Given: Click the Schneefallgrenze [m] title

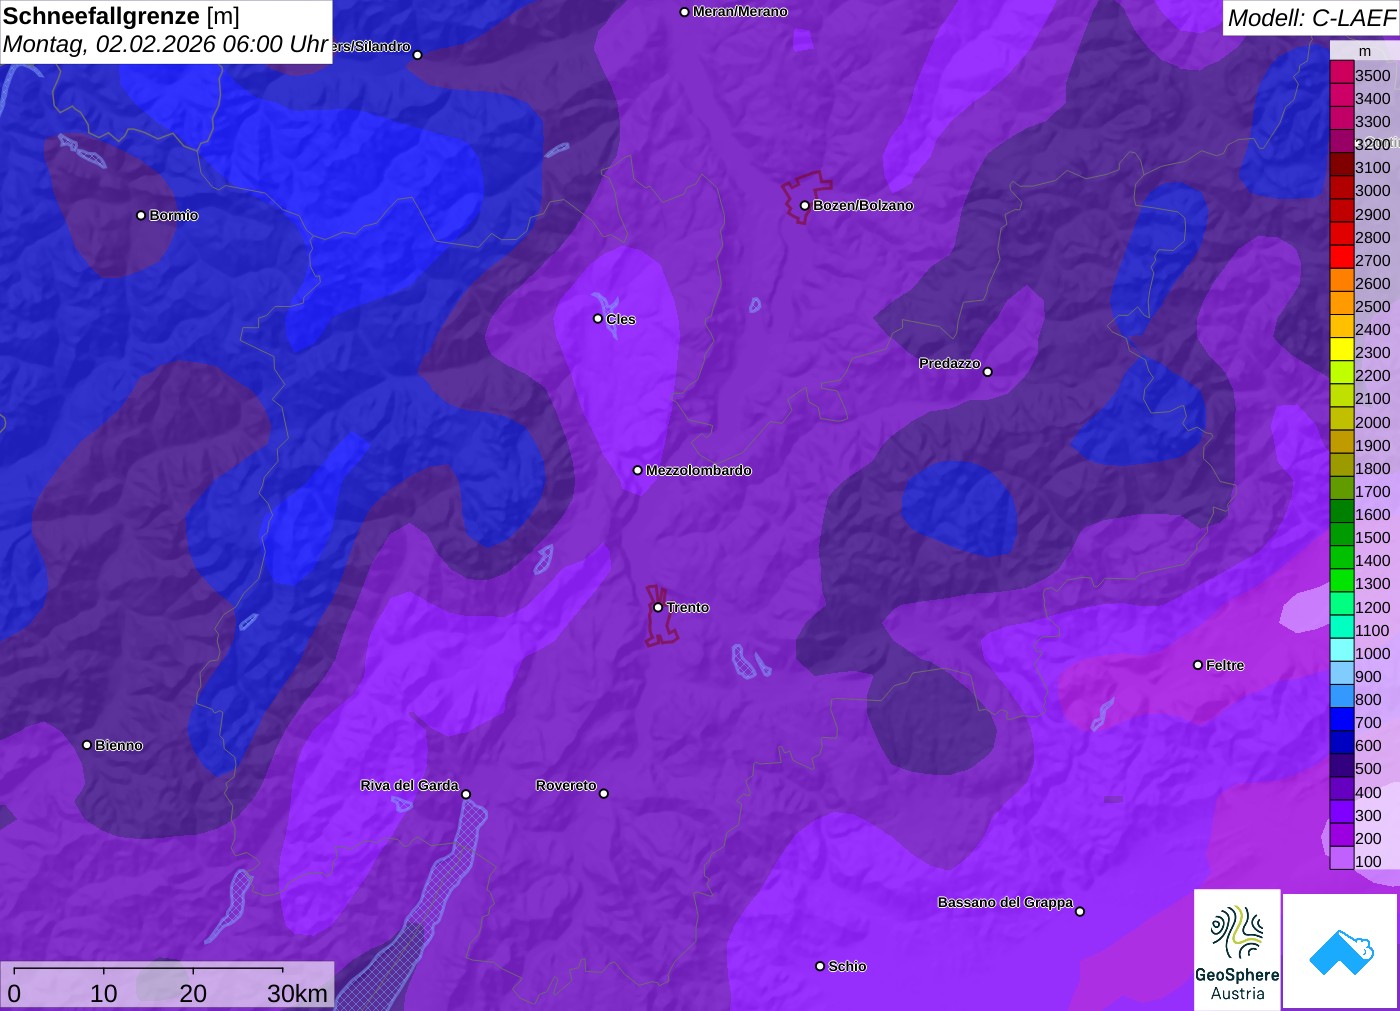Looking at the screenshot, I should tap(121, 16).
